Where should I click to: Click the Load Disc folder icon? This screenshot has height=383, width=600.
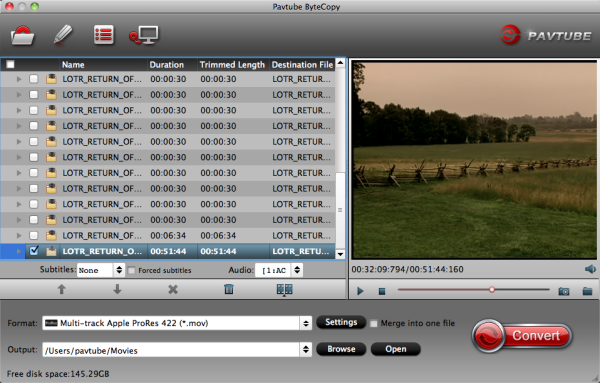(23, 35)
